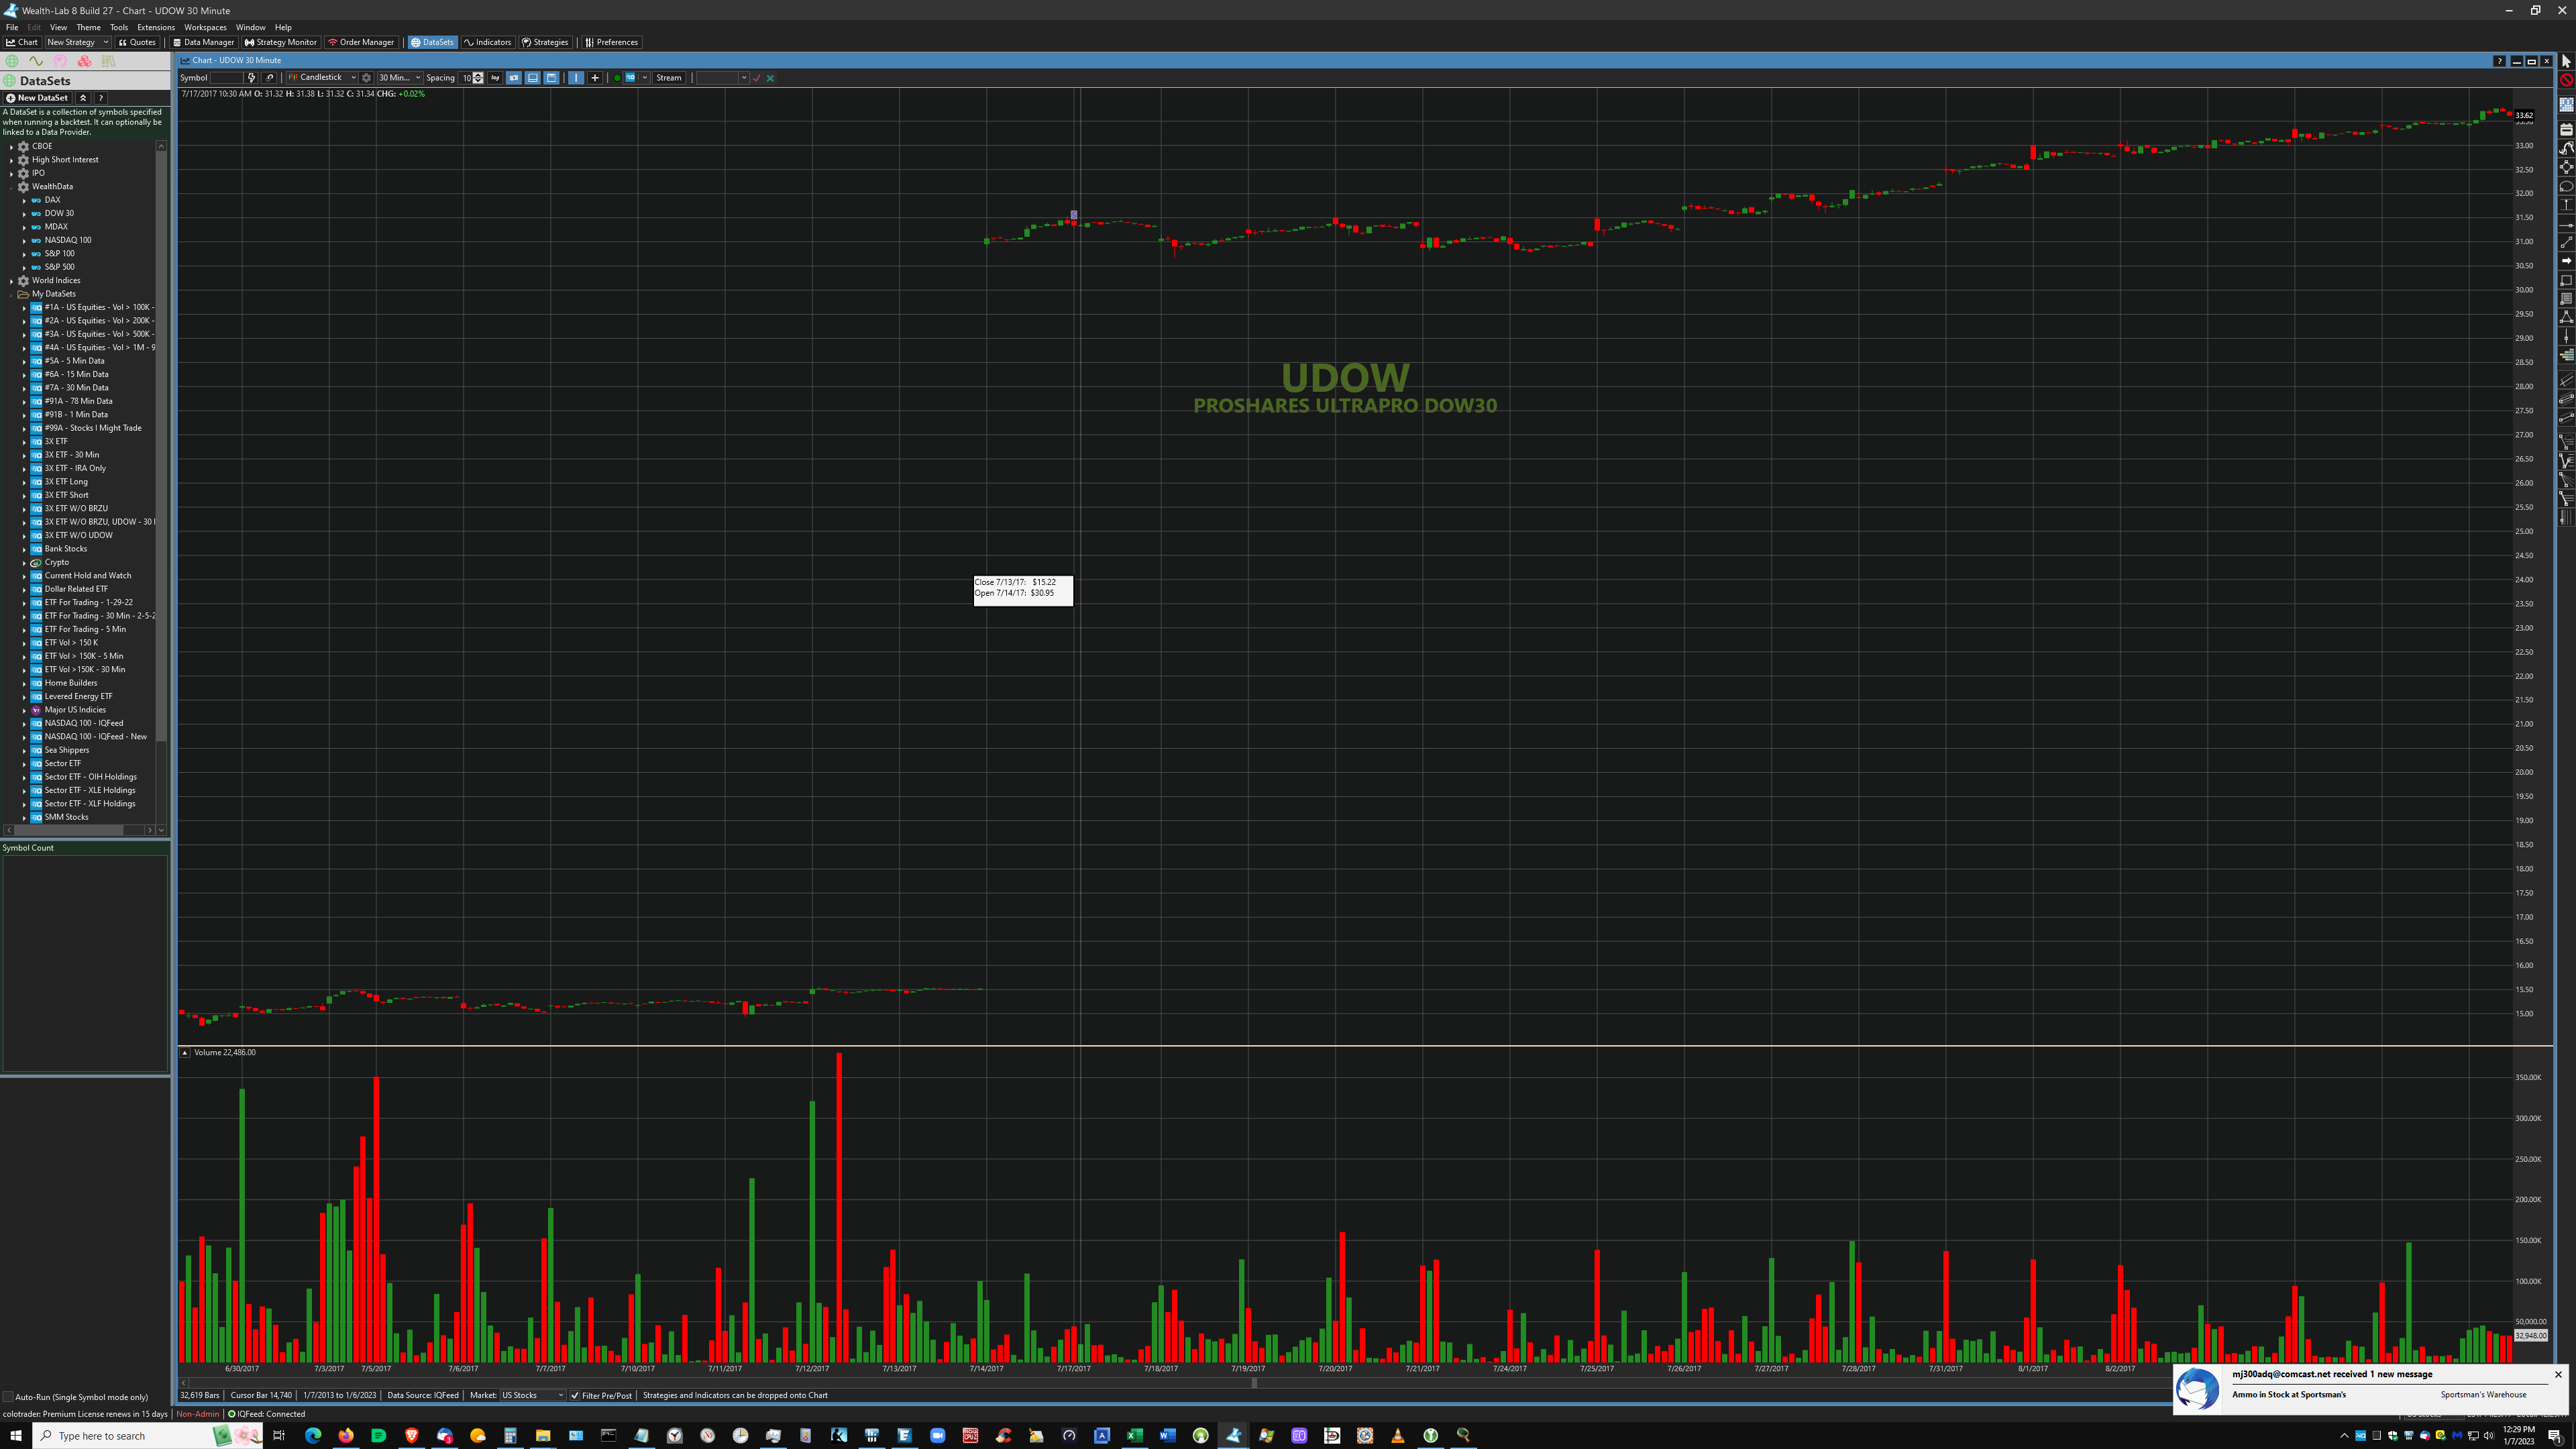Enable Auto-Run Single Symbol mode checkbox
The height and width of the screenshot is (1449, 2576).
8,1397
